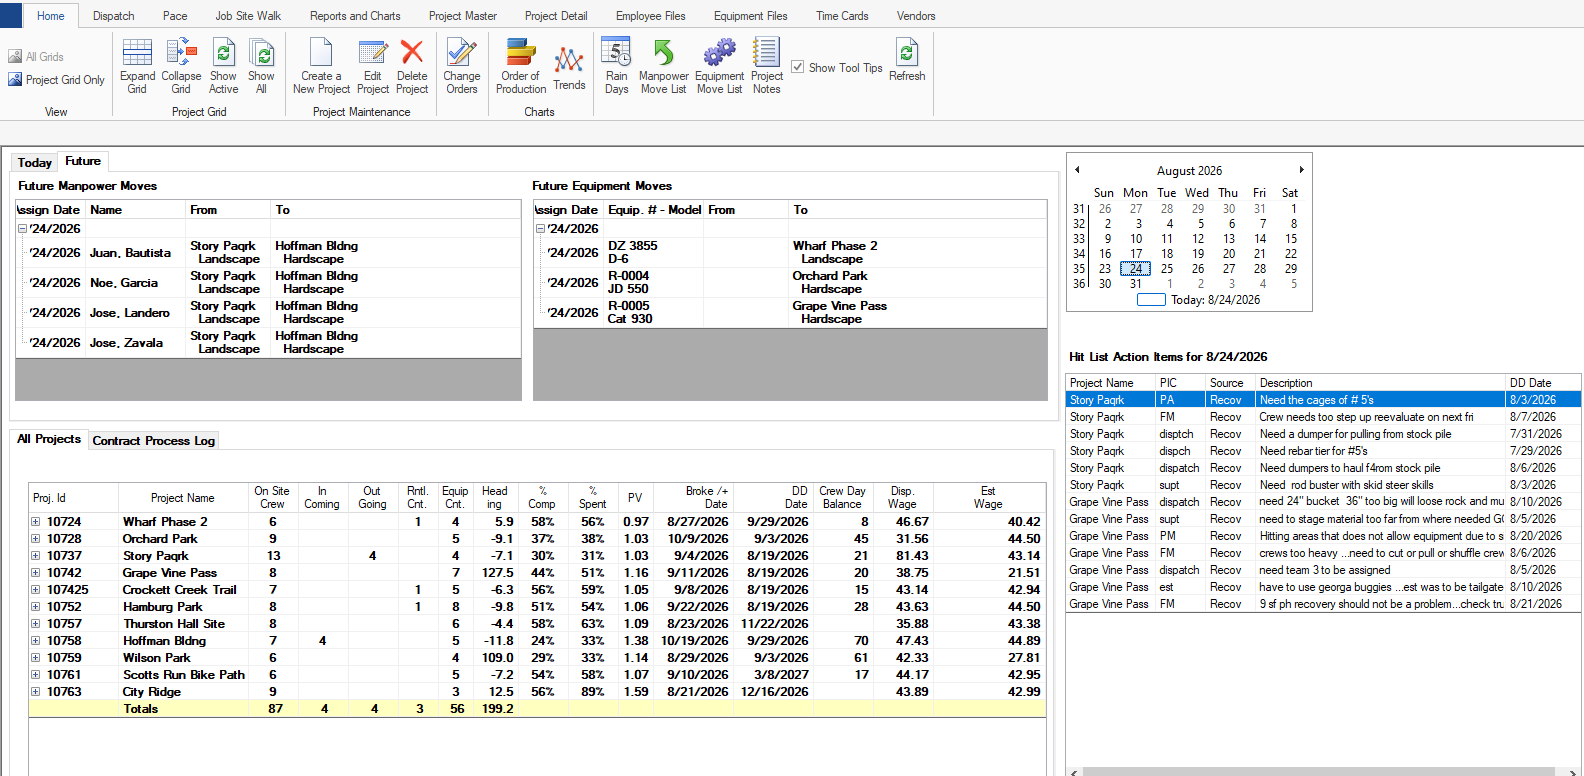Expand project 10724 Wharf Phase 2 row
1584x776 pixels.
(x=36, y=522)
